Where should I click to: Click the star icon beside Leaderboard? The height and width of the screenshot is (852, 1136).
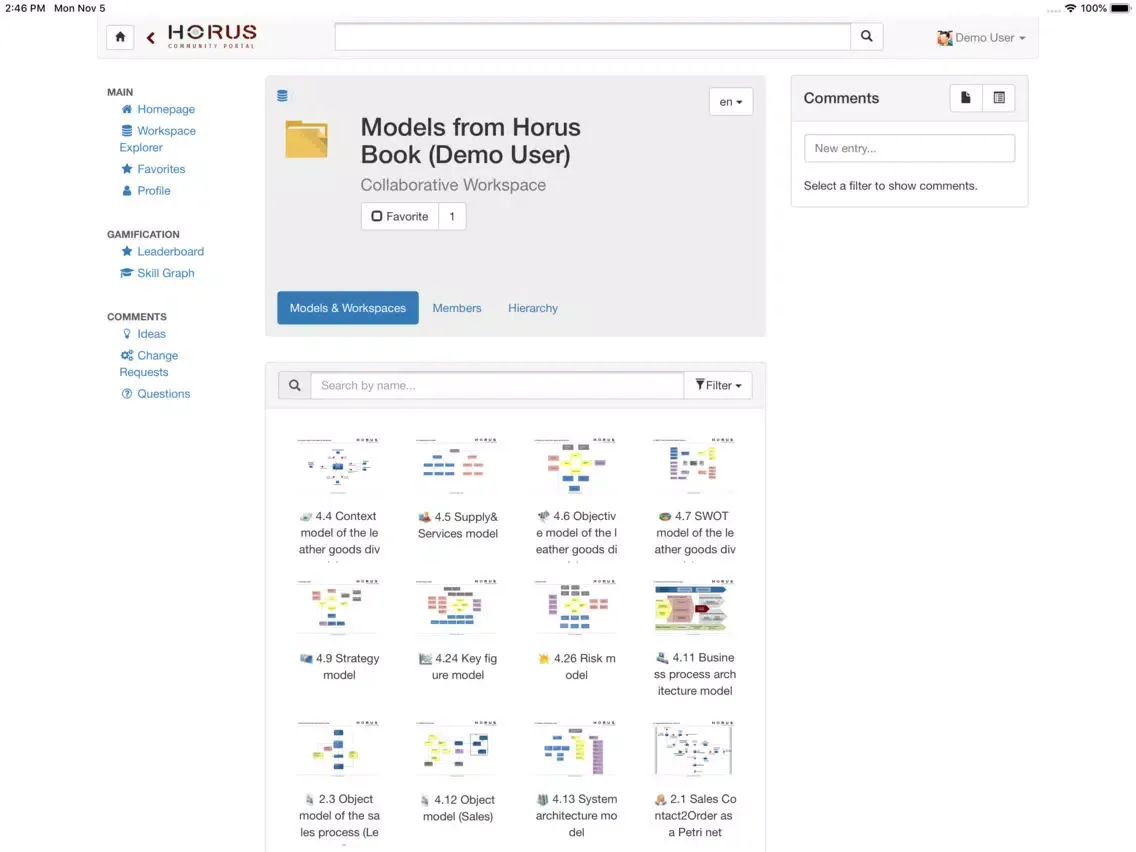pos(127,251)
